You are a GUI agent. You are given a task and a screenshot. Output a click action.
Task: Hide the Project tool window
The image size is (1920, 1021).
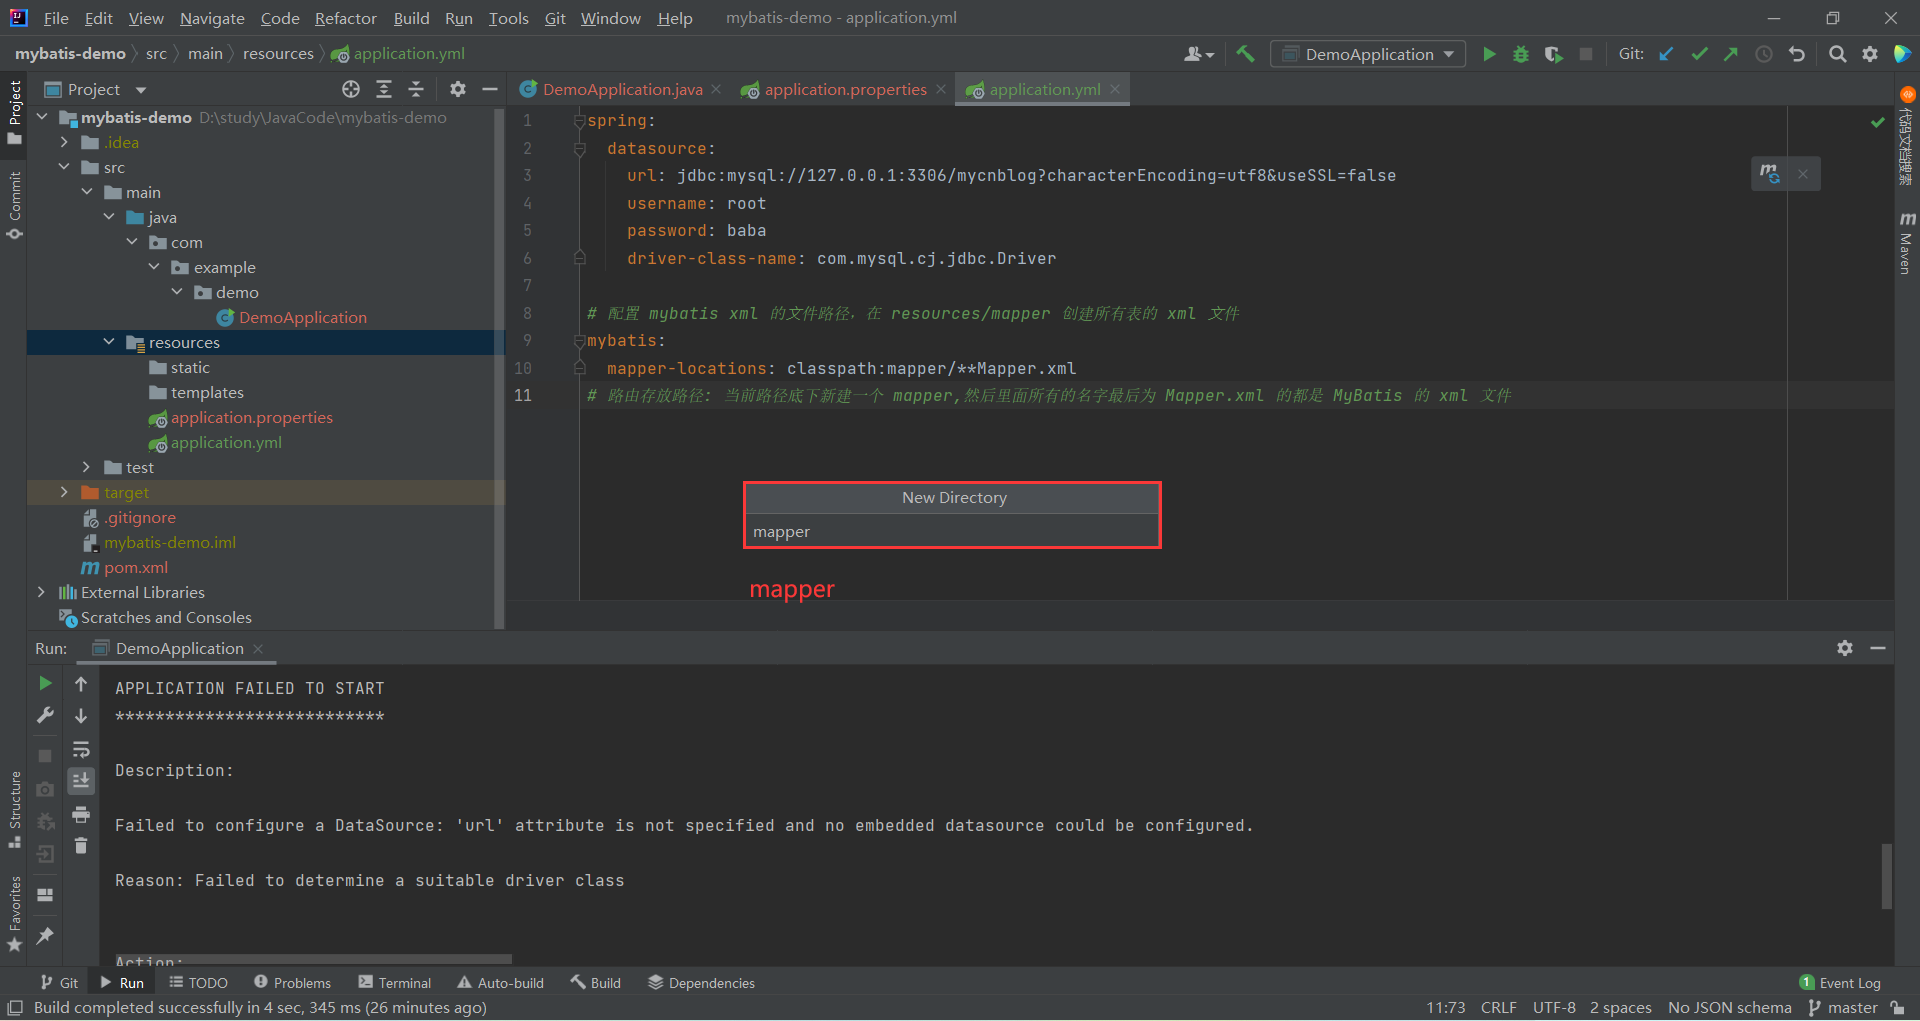490,89
